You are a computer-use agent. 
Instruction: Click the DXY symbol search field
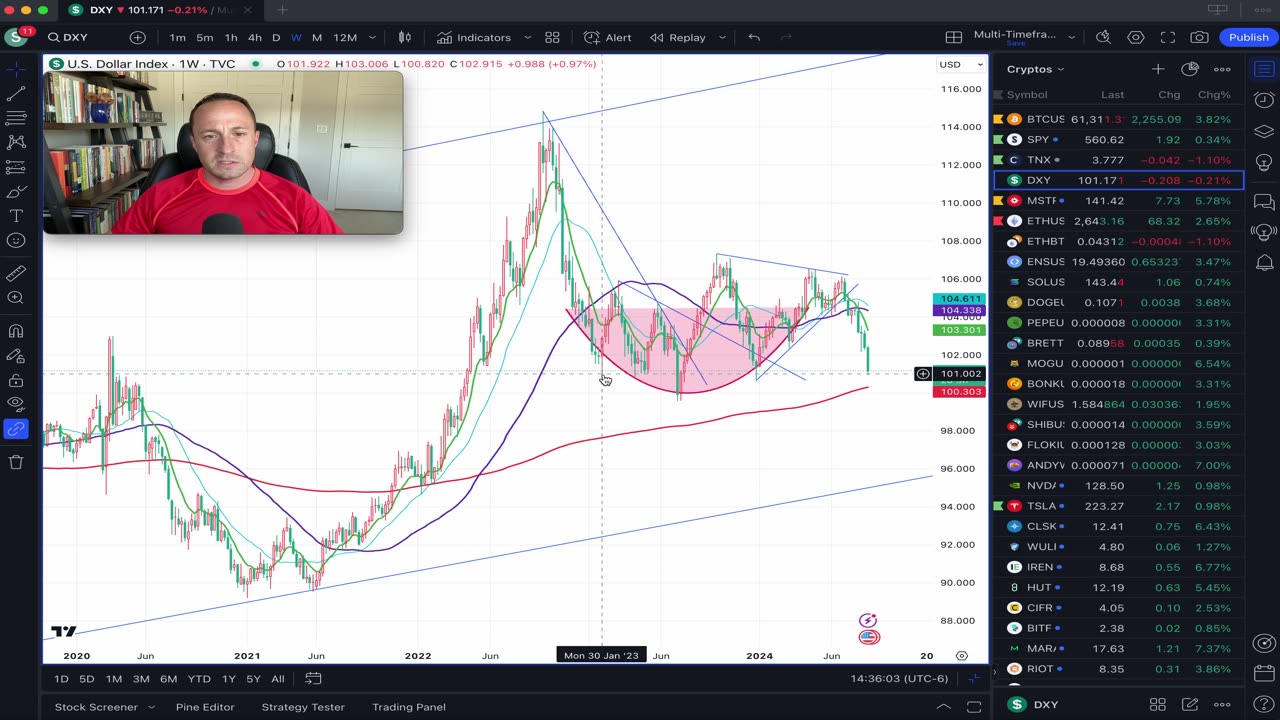(78, 37)
